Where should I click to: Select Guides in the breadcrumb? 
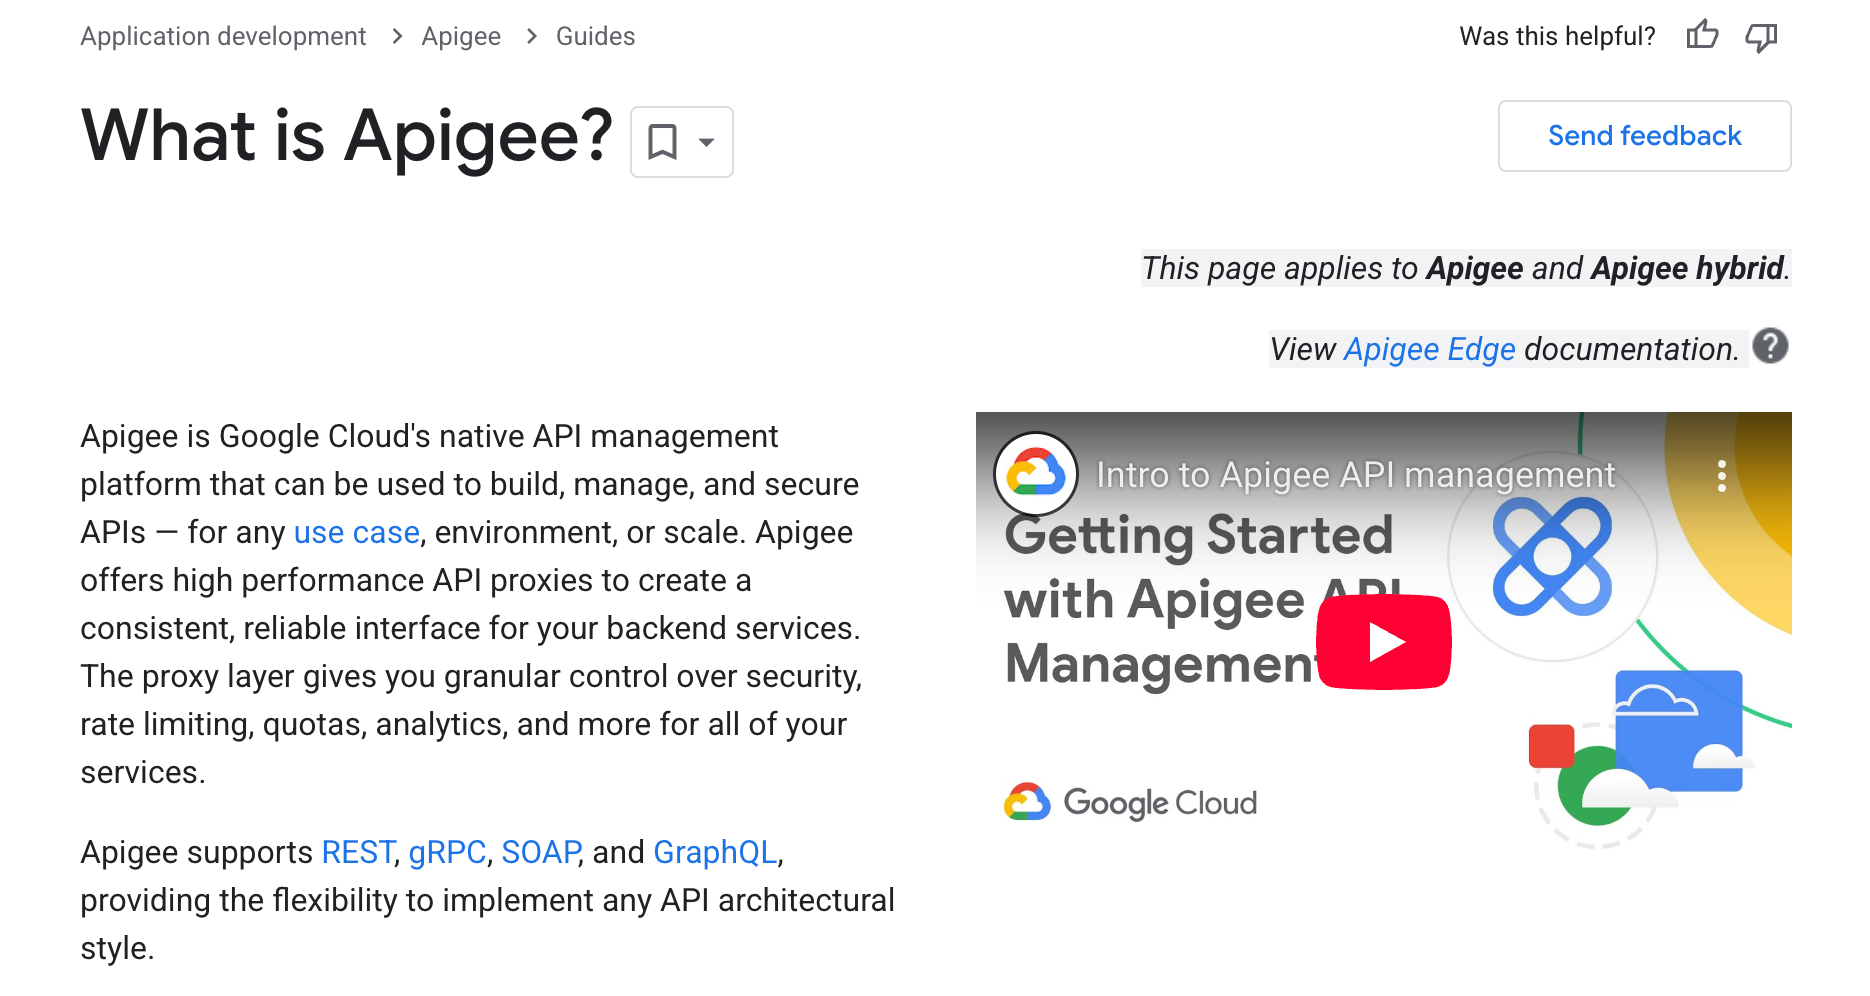[595, 36]
